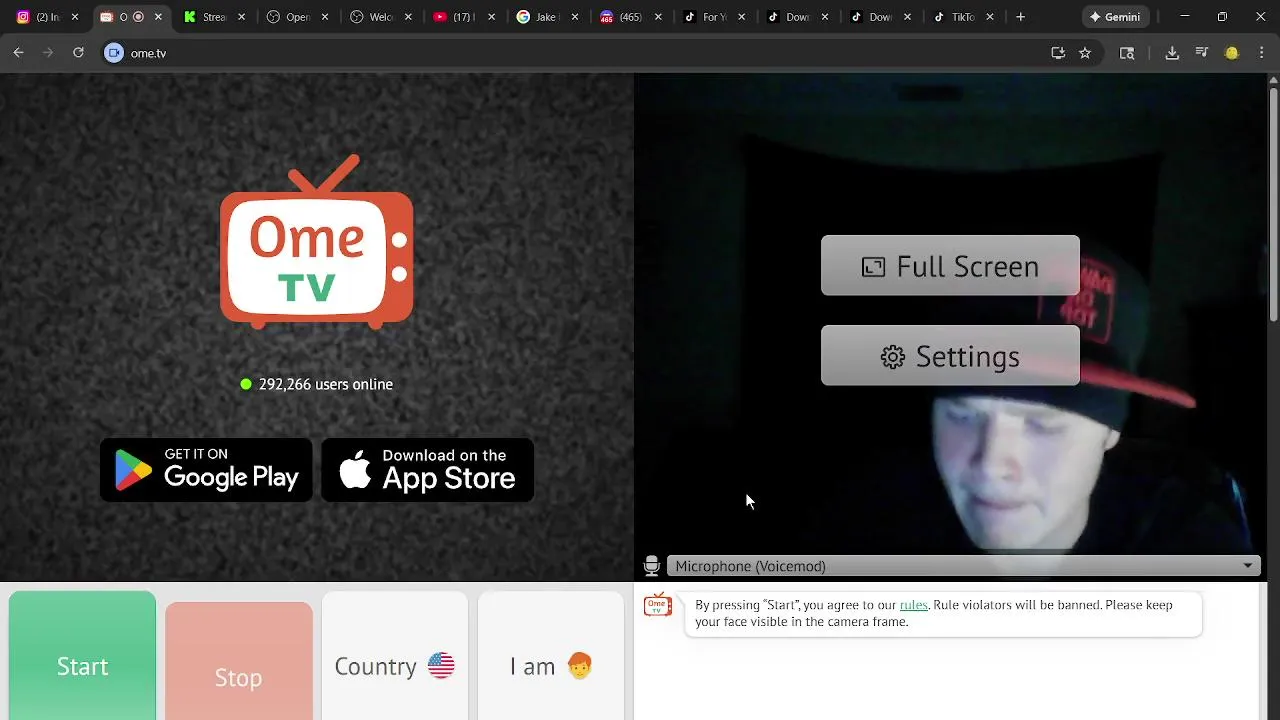Click the Google Lens search icon in toolbar
The width and height of the screenshot is (1280, 720).
click(1127, 53)
